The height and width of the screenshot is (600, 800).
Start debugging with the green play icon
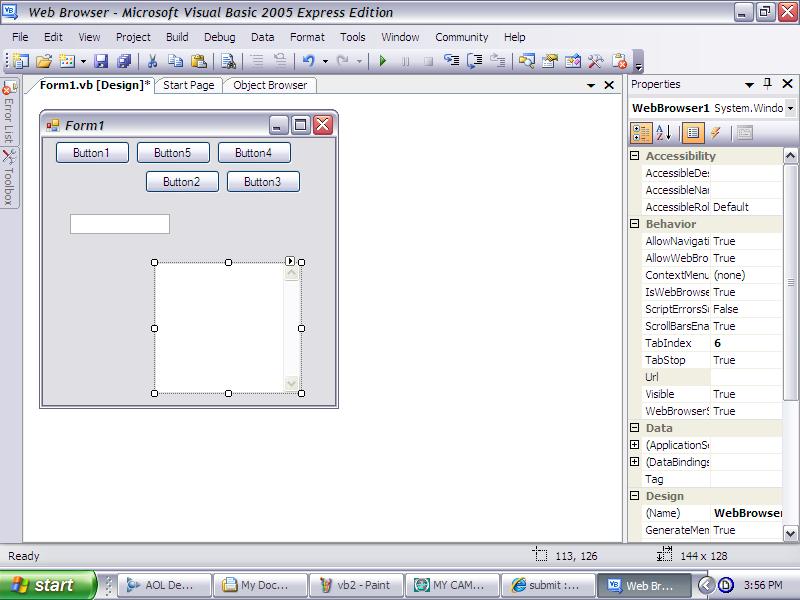384,61
